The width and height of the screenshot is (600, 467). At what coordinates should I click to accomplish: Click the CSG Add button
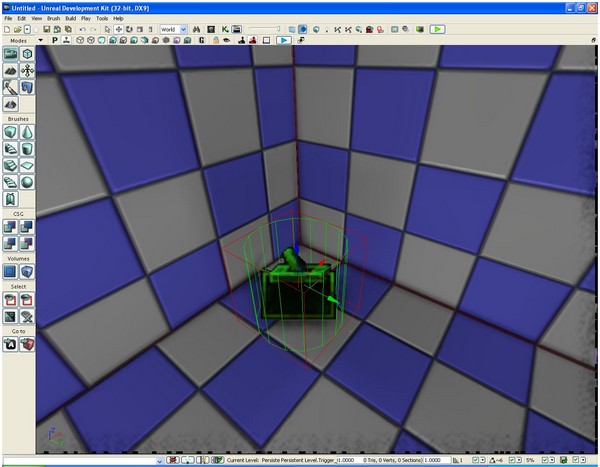[x=10, y=227]
